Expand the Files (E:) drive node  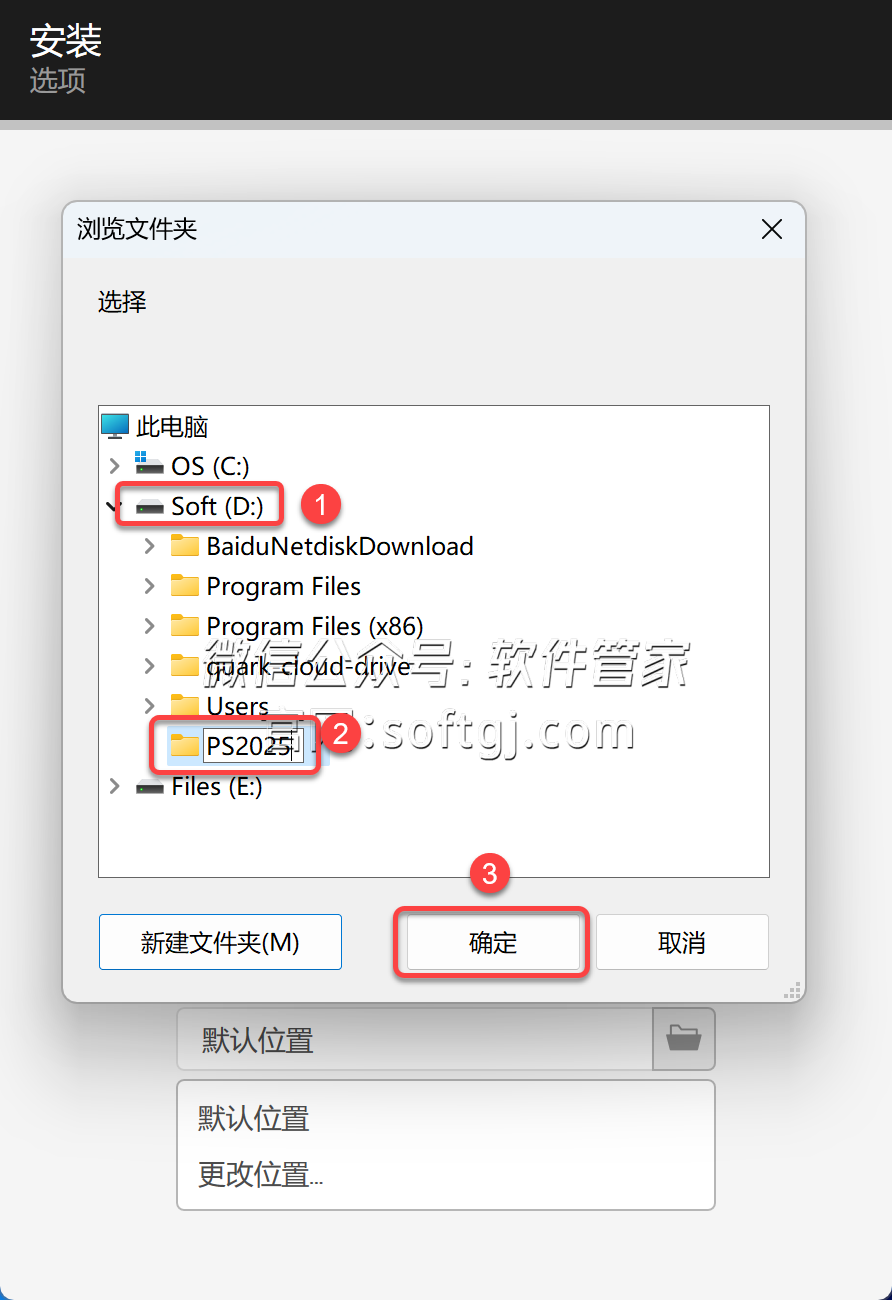(114, 787)
